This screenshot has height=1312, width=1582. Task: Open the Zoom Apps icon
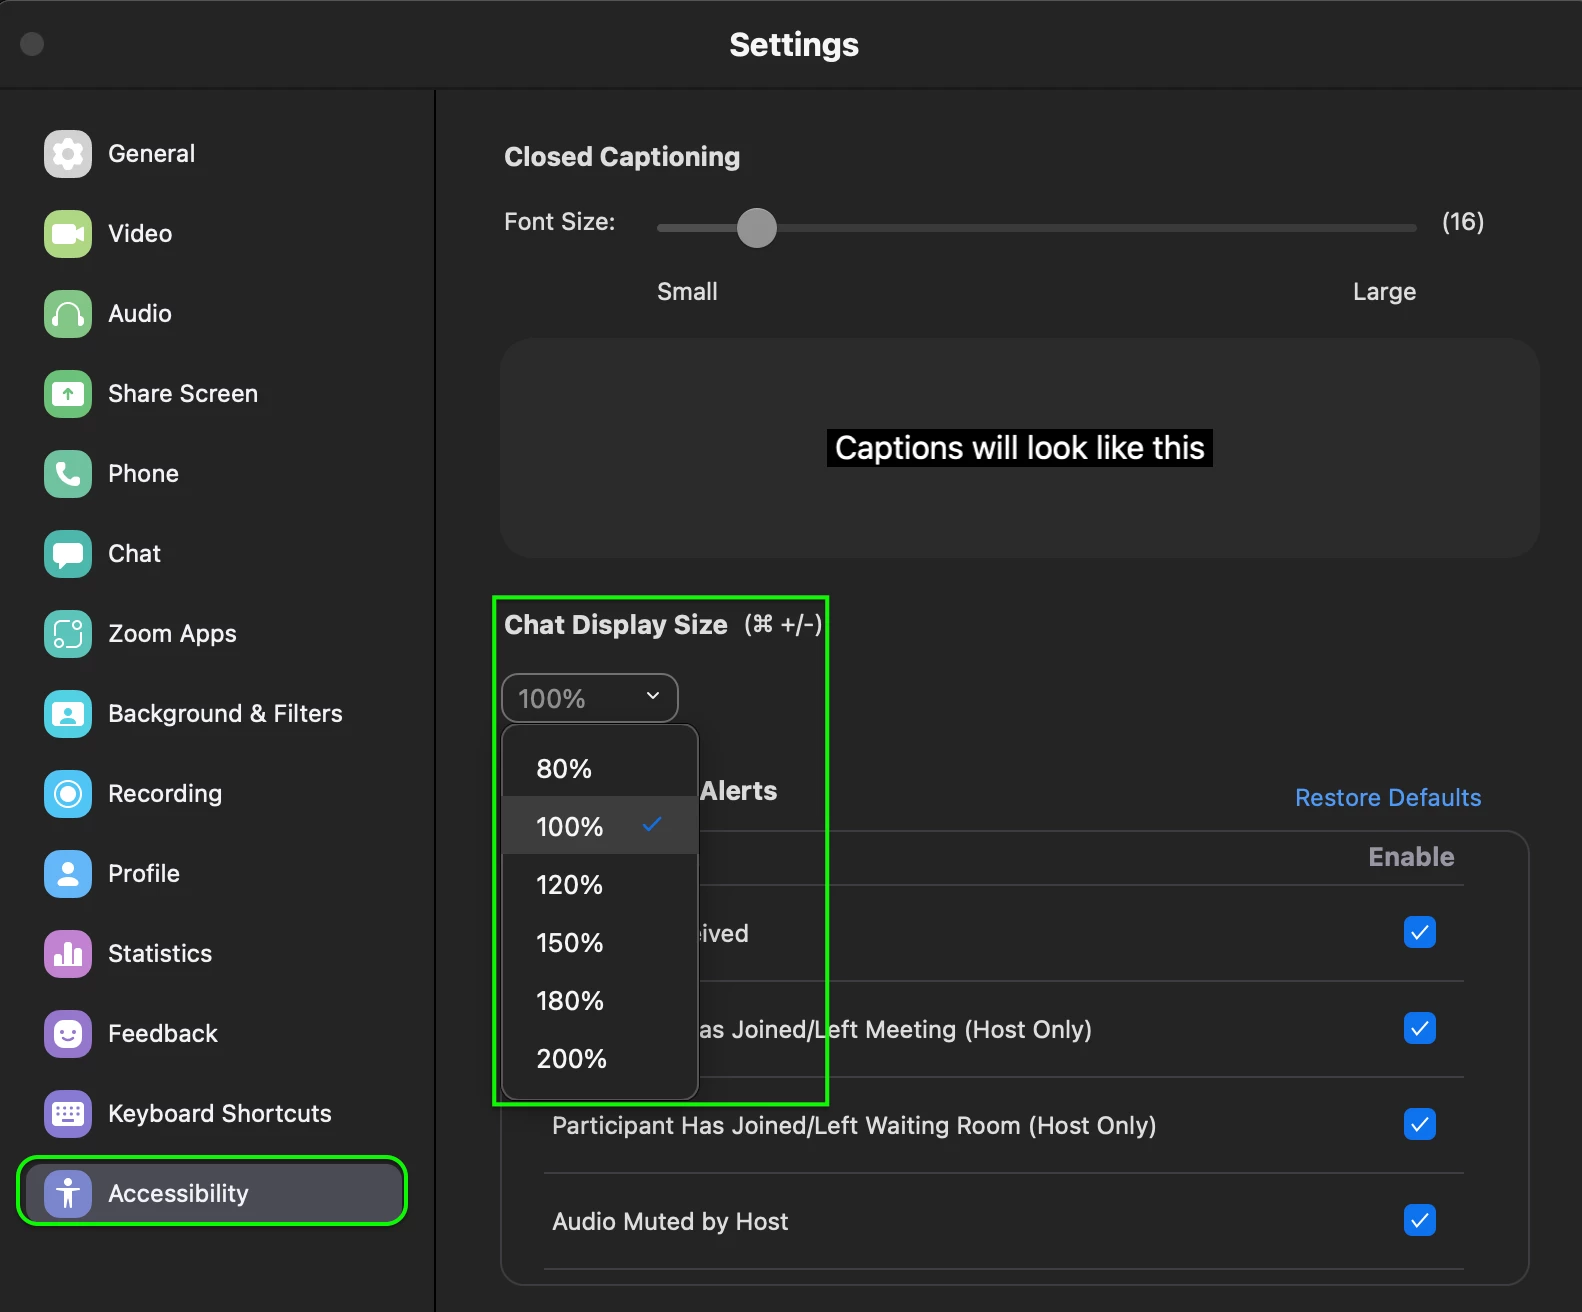(x=68, y=634)
